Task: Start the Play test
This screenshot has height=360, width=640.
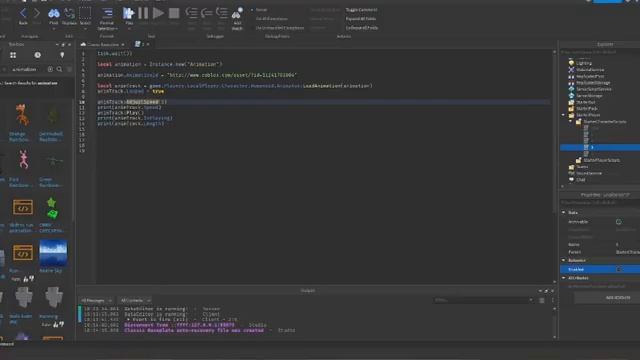Action: [129, 13]
